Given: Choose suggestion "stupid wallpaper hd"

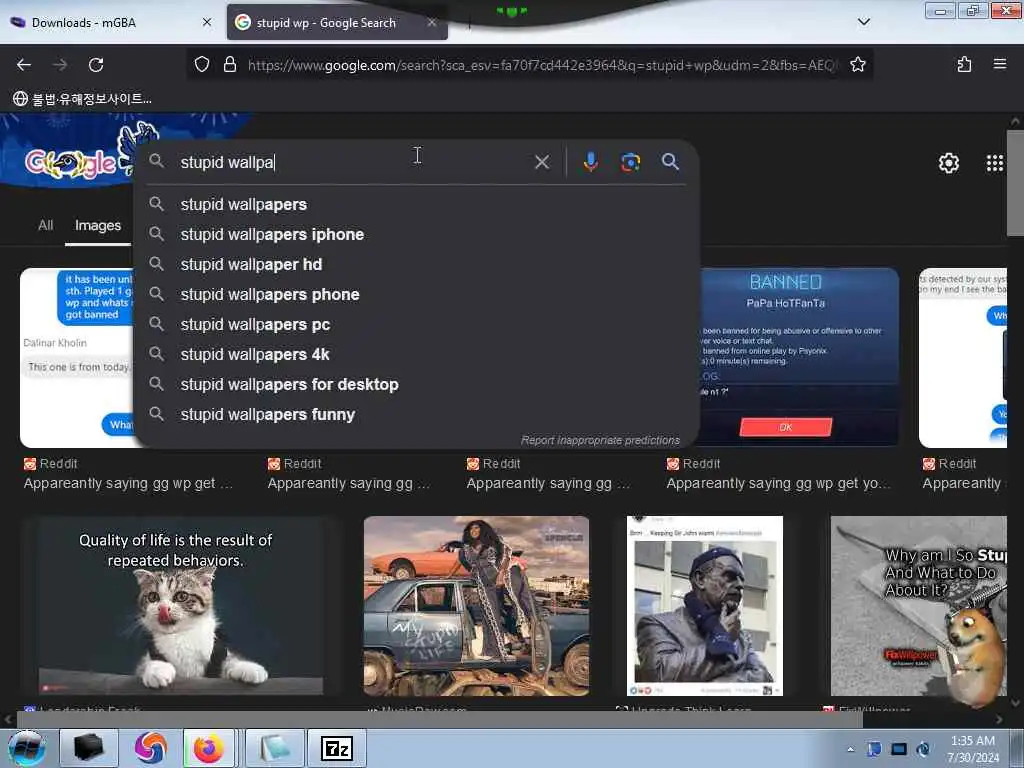Looking at the screenshot, I should click(x=415, y=264).
